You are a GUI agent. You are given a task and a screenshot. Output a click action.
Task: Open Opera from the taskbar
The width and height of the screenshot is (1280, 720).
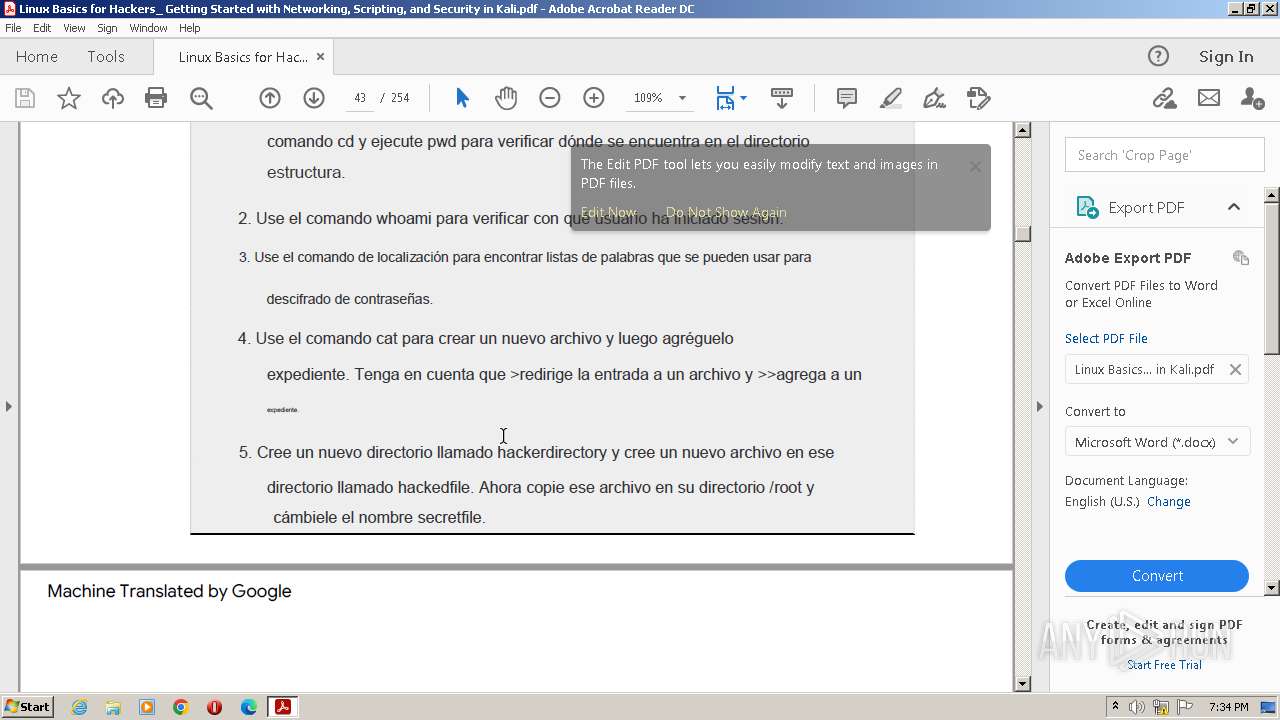click(x=214, y=707)
